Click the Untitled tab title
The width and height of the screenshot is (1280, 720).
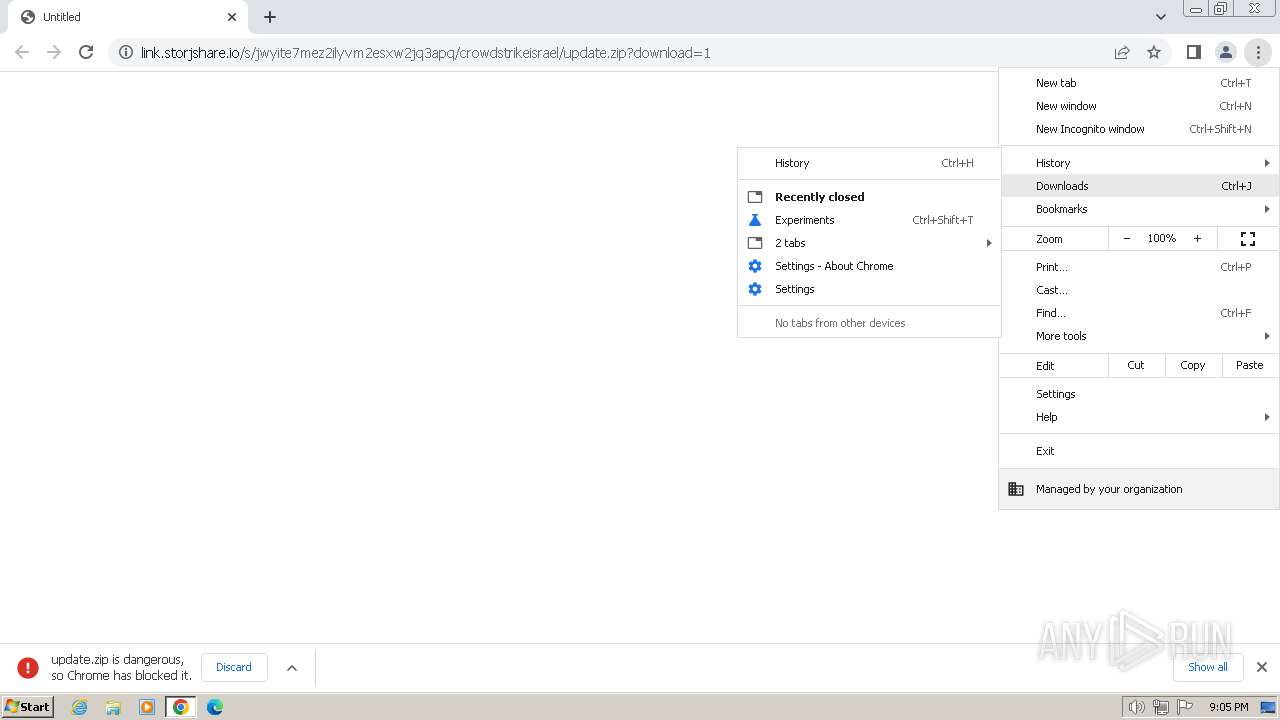62,17
